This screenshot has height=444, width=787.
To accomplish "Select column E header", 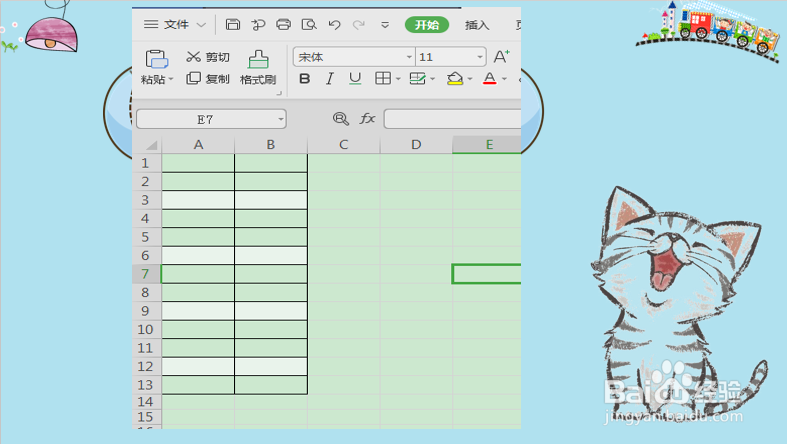I will [x=487, y=144].
